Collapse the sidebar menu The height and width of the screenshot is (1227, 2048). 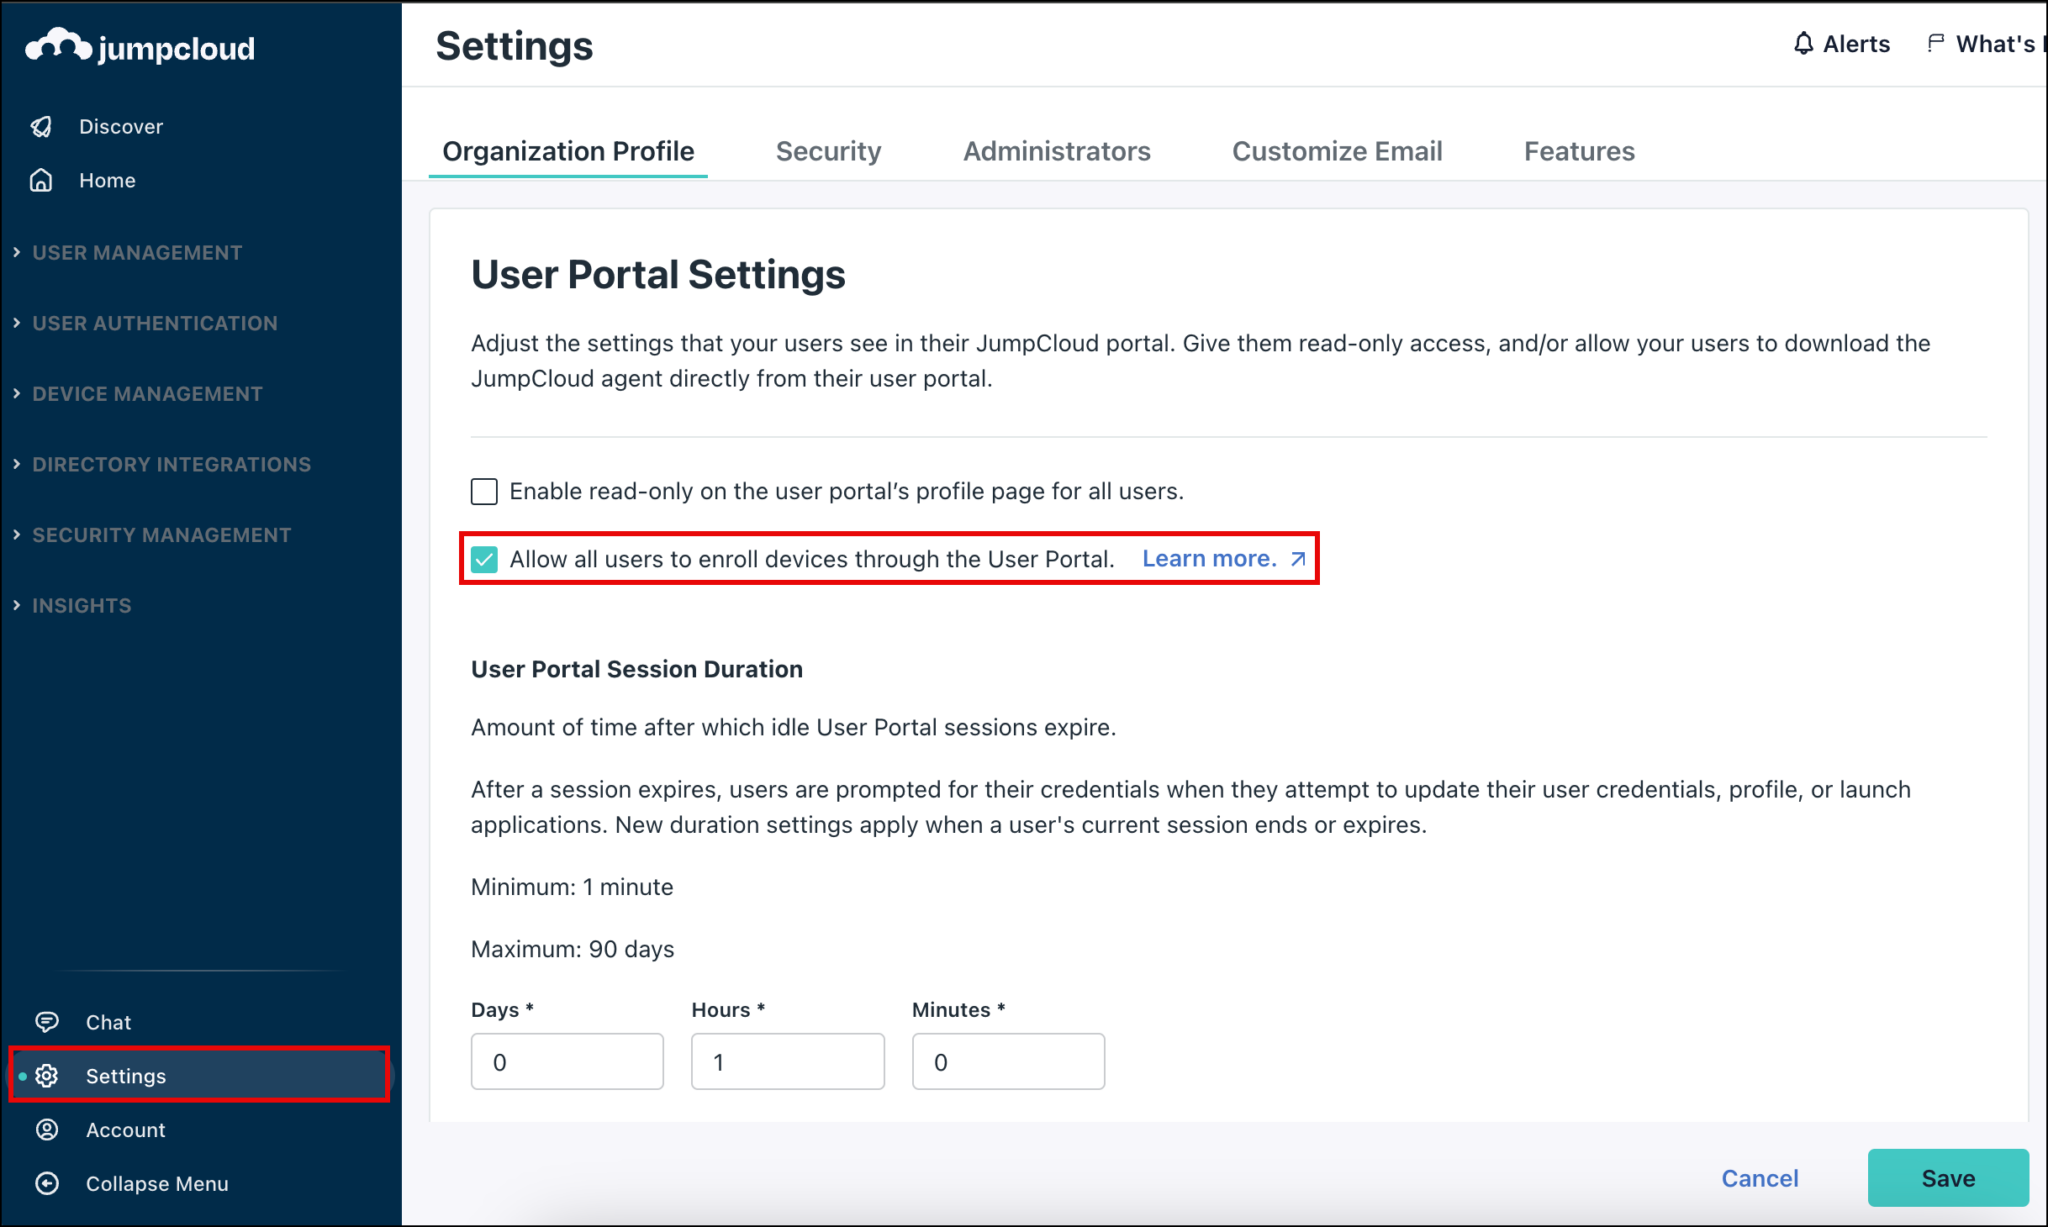(x=47, y=1183)
